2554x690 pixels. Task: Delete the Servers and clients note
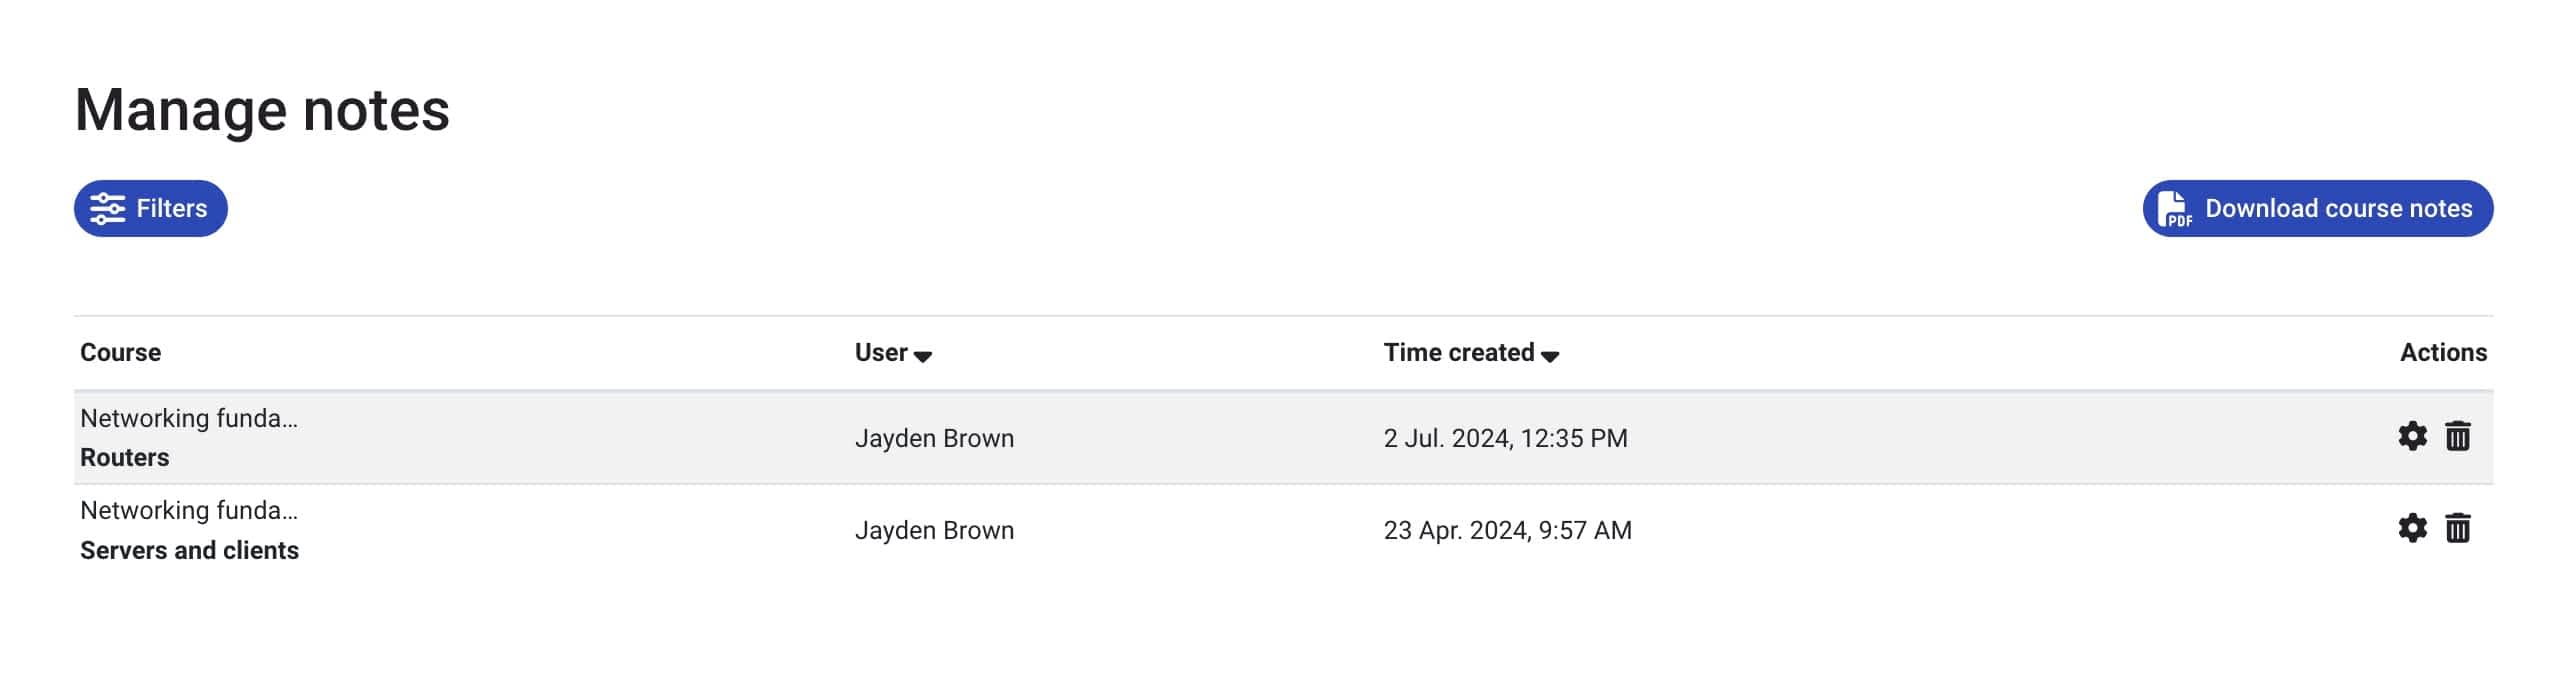2458,528
